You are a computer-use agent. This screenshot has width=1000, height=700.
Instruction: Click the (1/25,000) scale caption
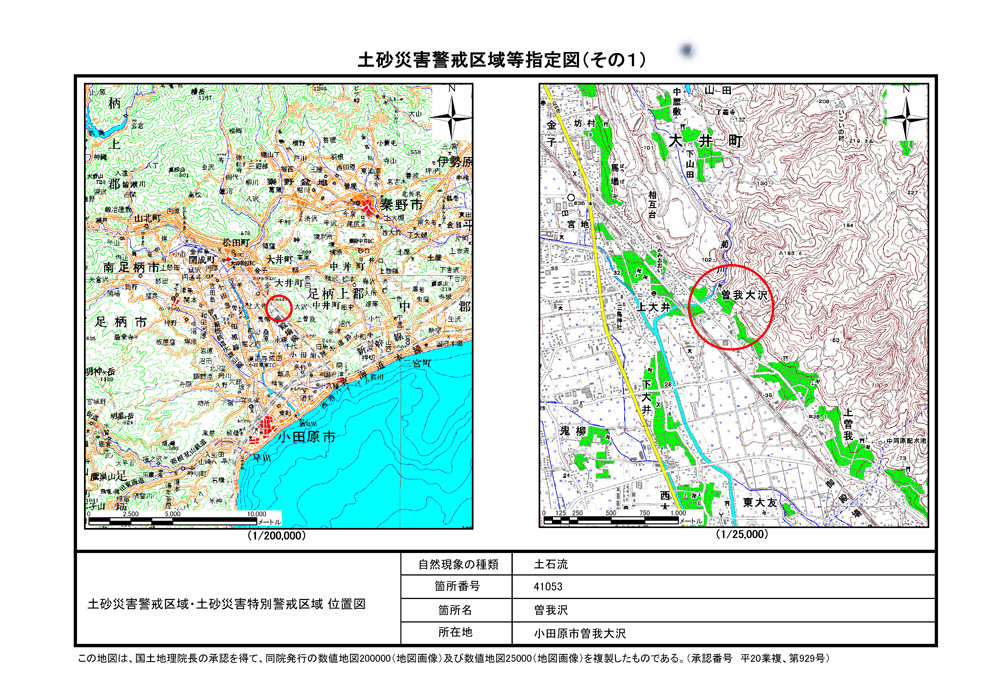[741, 536]
